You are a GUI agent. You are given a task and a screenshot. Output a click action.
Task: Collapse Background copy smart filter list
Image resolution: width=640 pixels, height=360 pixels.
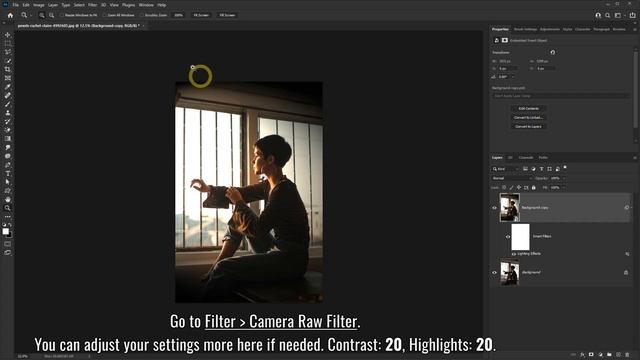click(632, 208)
